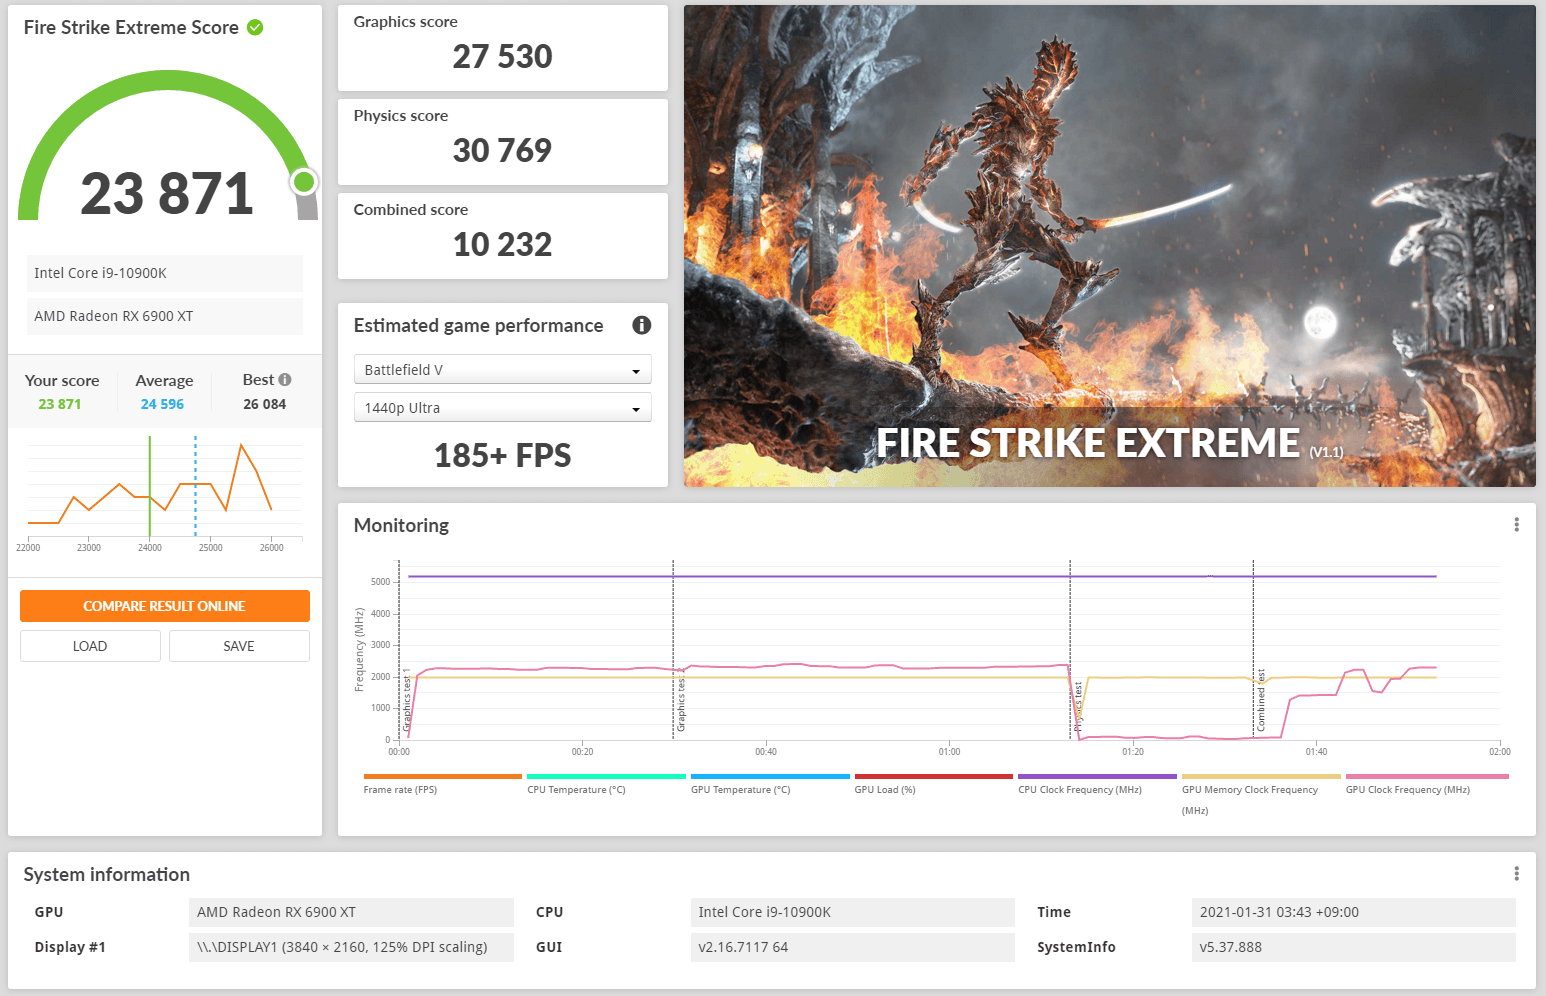Screen dimensions: 1546x996
Task: Click the 185+ FPS estimate
Action: click(502, 455)
